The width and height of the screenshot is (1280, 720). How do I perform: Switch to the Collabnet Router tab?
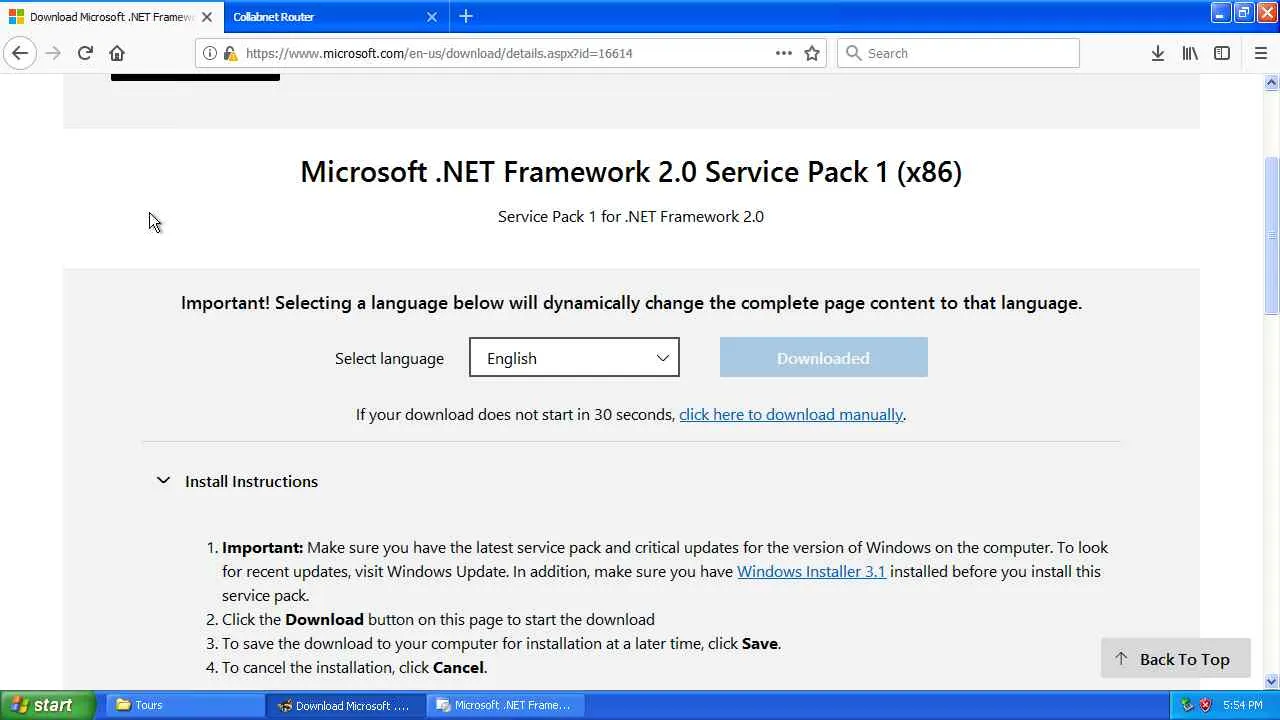(x=320, y=17)
